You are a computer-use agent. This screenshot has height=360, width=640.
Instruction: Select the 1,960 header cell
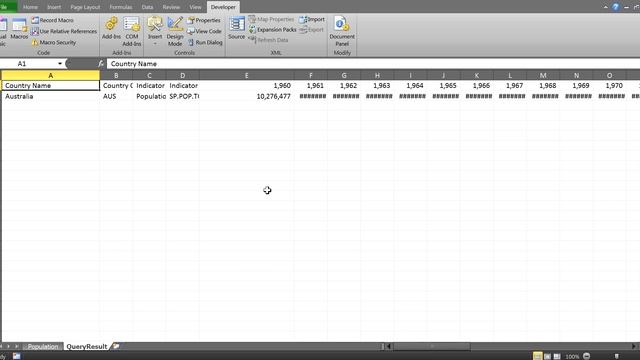[247, 86]
